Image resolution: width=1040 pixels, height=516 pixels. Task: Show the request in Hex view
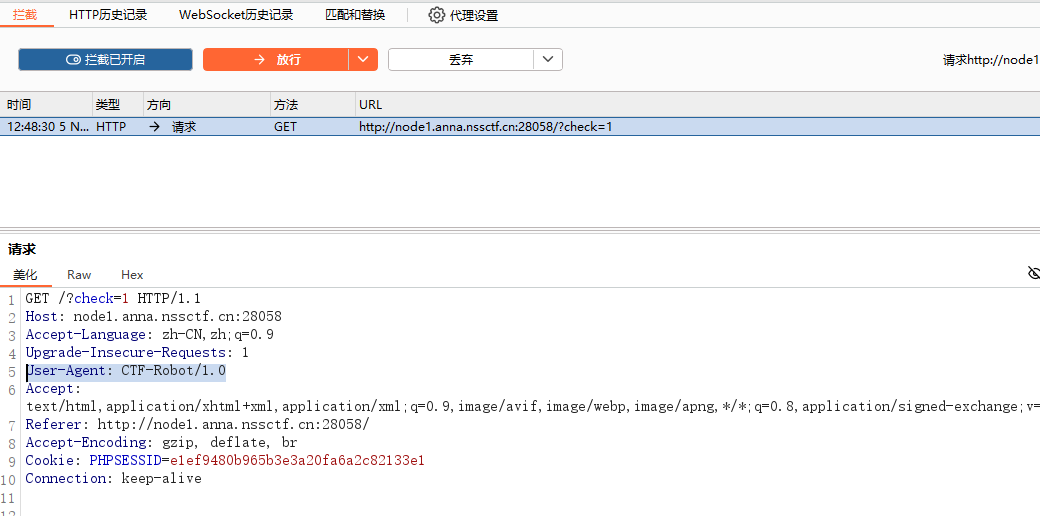pos(132,275)
